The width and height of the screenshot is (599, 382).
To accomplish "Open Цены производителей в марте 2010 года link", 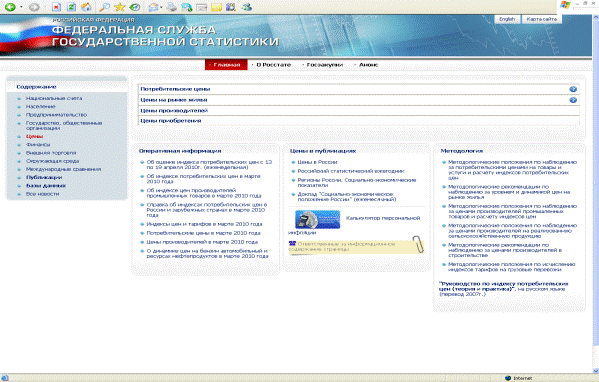I will coord(202,242).
